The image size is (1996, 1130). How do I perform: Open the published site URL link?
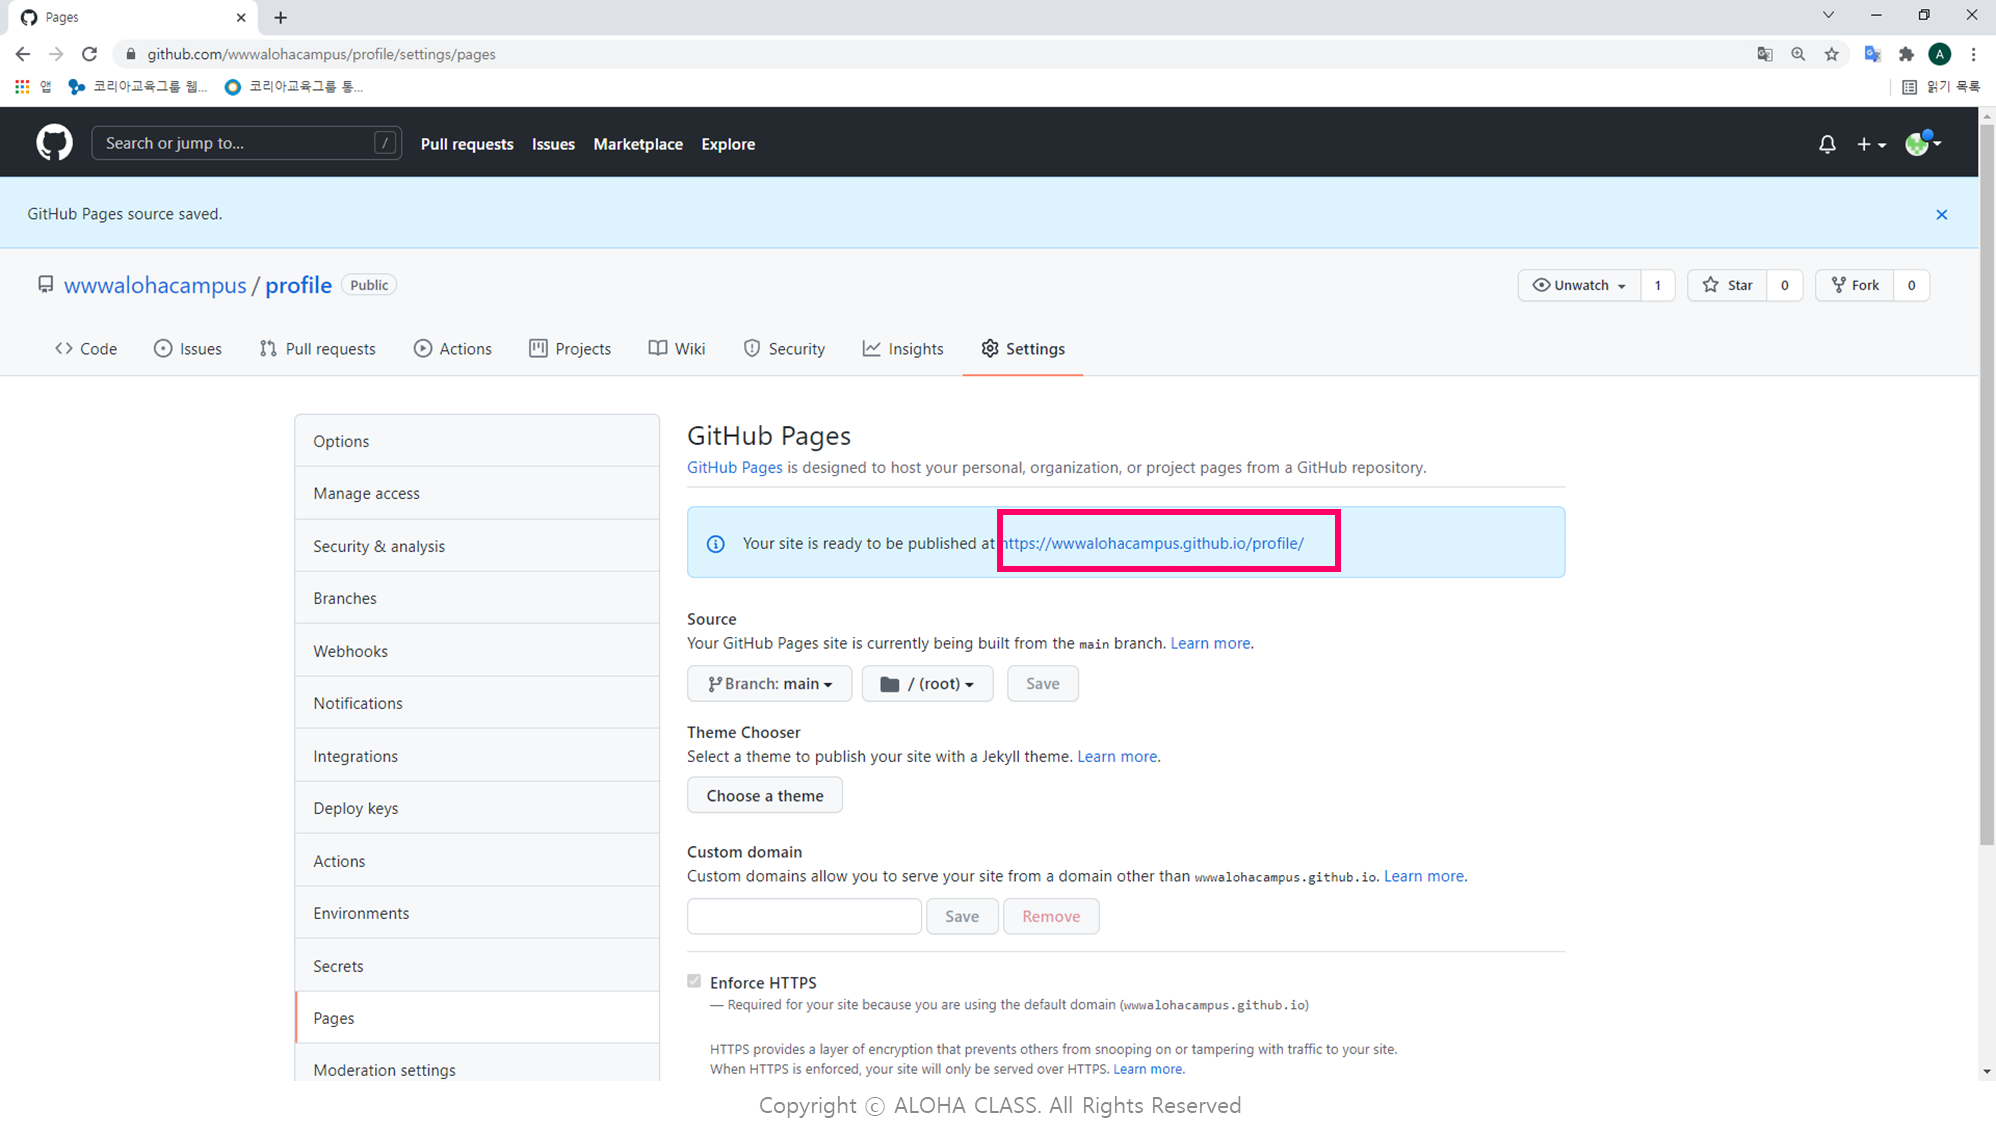click(1152, 543)
